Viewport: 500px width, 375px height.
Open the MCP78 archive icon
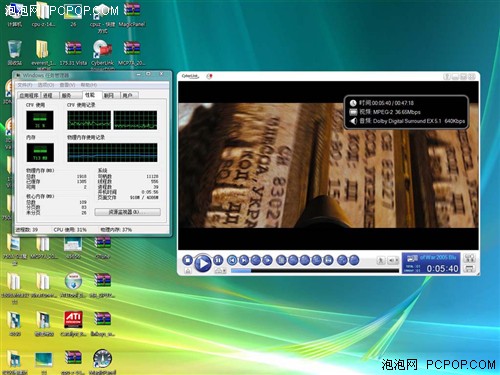(132, 53)
